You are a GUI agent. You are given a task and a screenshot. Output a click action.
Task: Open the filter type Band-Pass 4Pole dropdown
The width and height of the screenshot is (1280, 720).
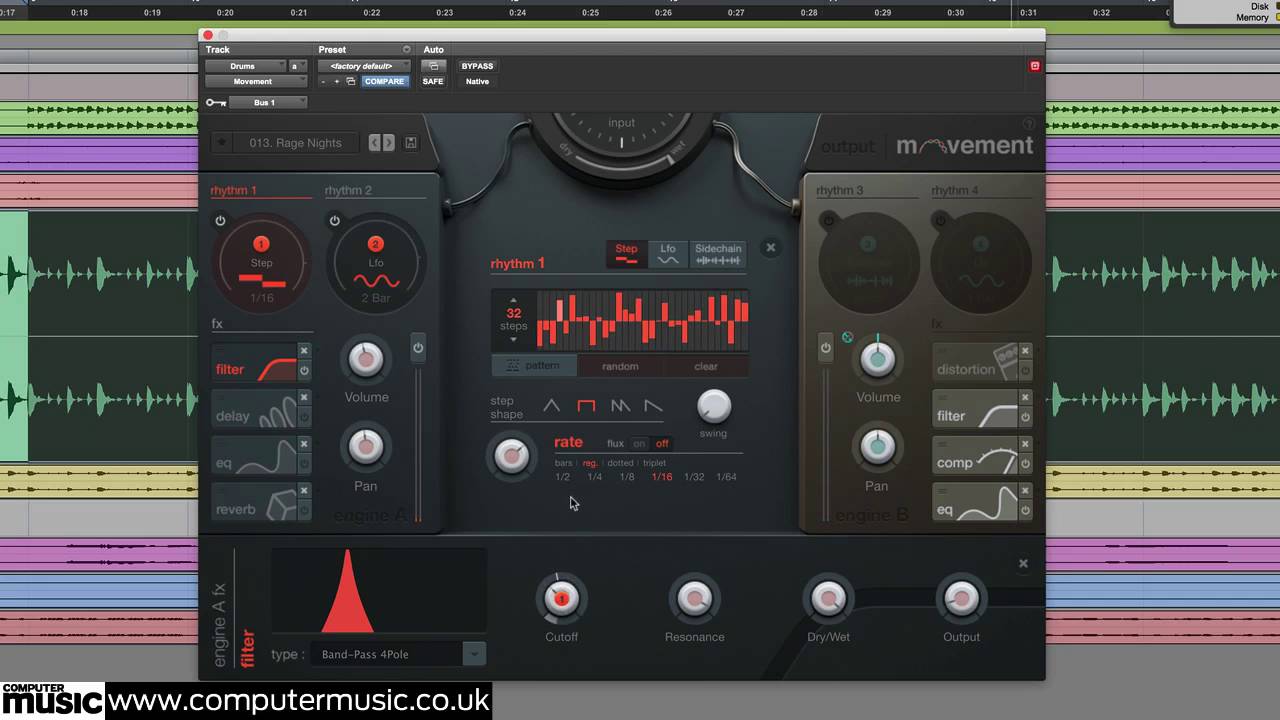pos(398,654)
